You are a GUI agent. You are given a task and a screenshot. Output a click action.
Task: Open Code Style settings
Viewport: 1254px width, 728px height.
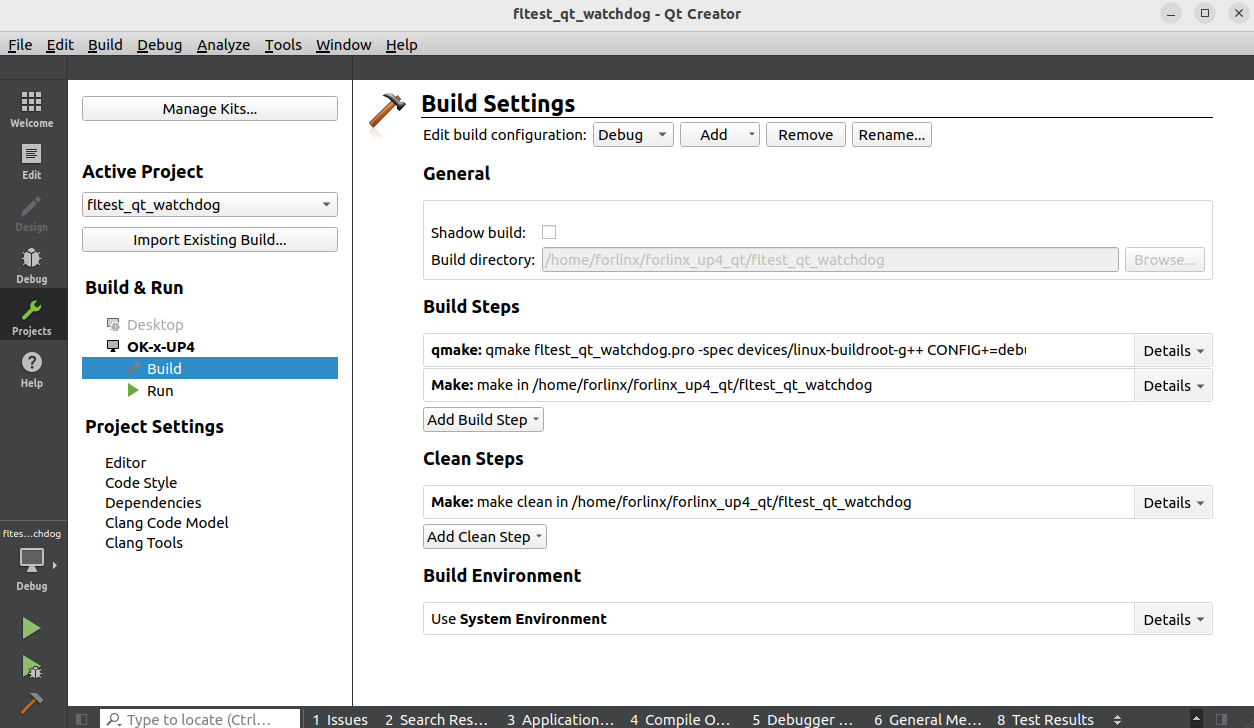[x=141, y=483]
